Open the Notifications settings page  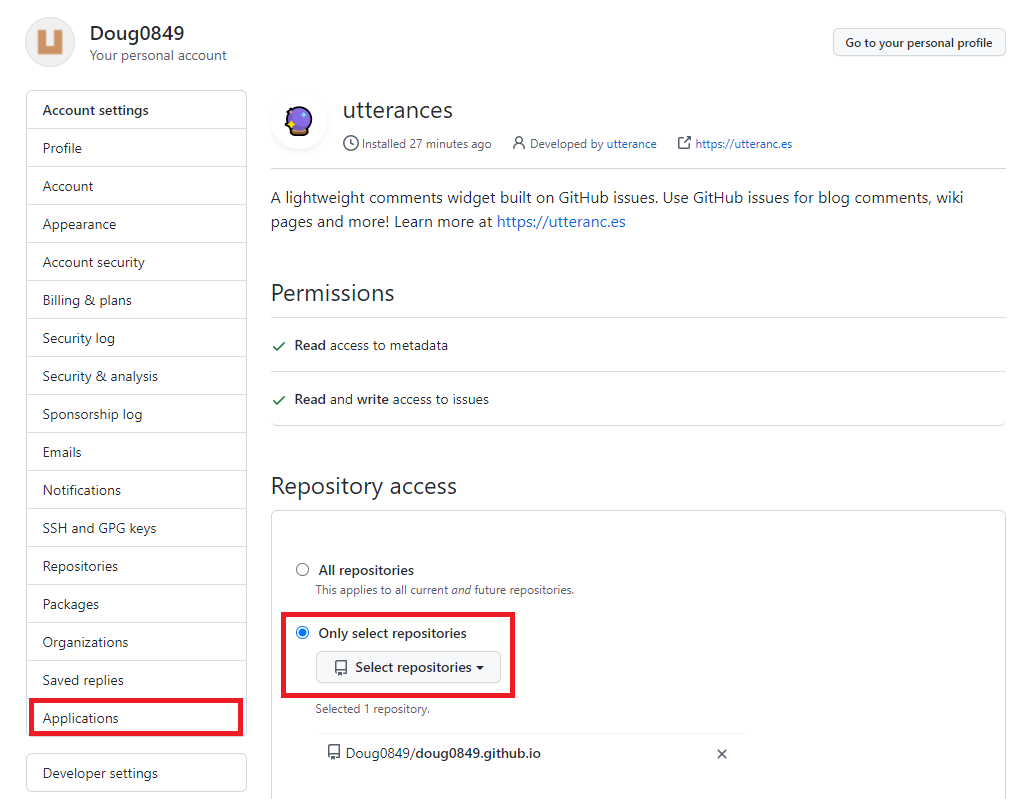click(x=82, y=490)
